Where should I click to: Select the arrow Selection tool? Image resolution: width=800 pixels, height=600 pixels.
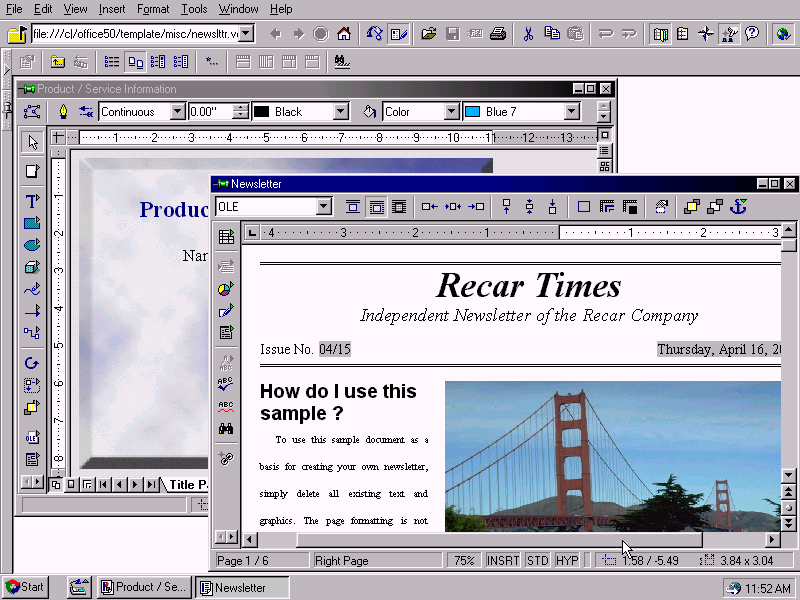32,141
